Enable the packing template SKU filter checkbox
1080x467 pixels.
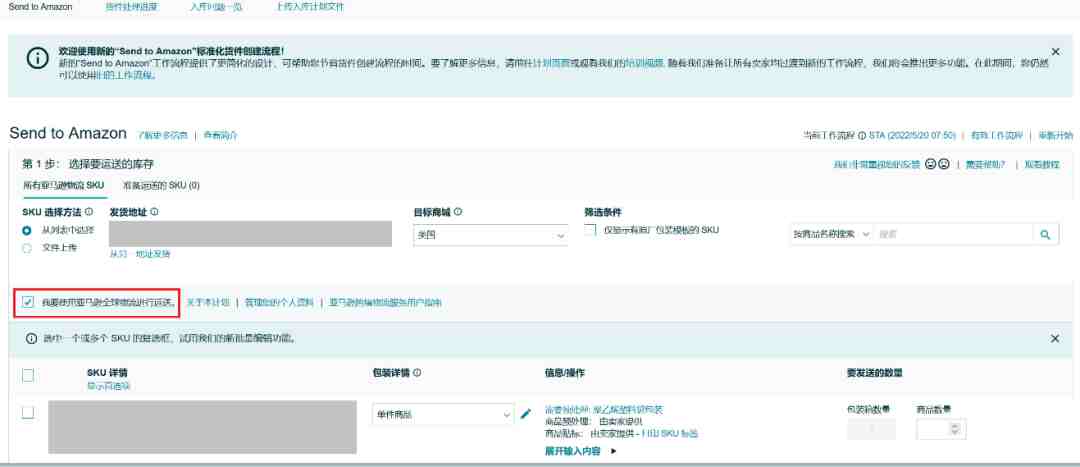[591, 231]
